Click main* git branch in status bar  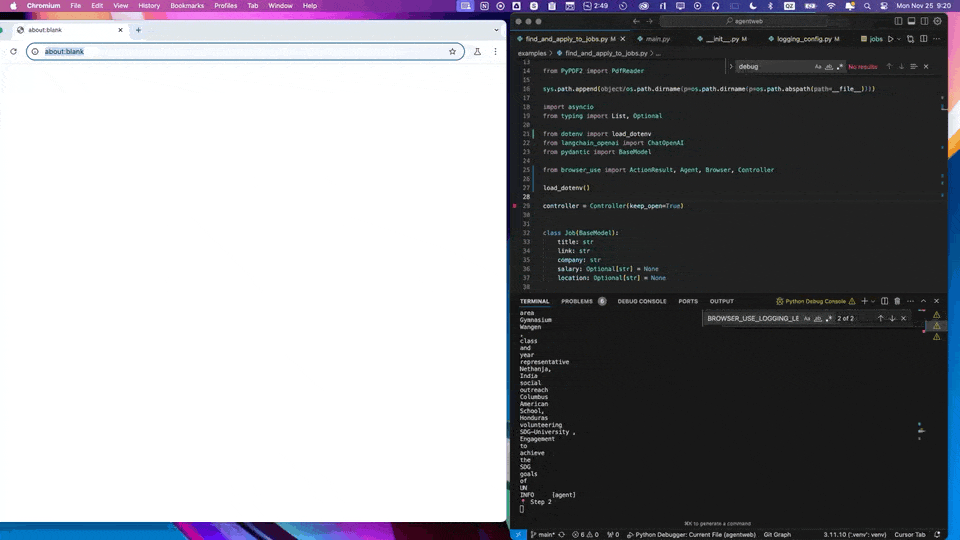pos(543,534)
